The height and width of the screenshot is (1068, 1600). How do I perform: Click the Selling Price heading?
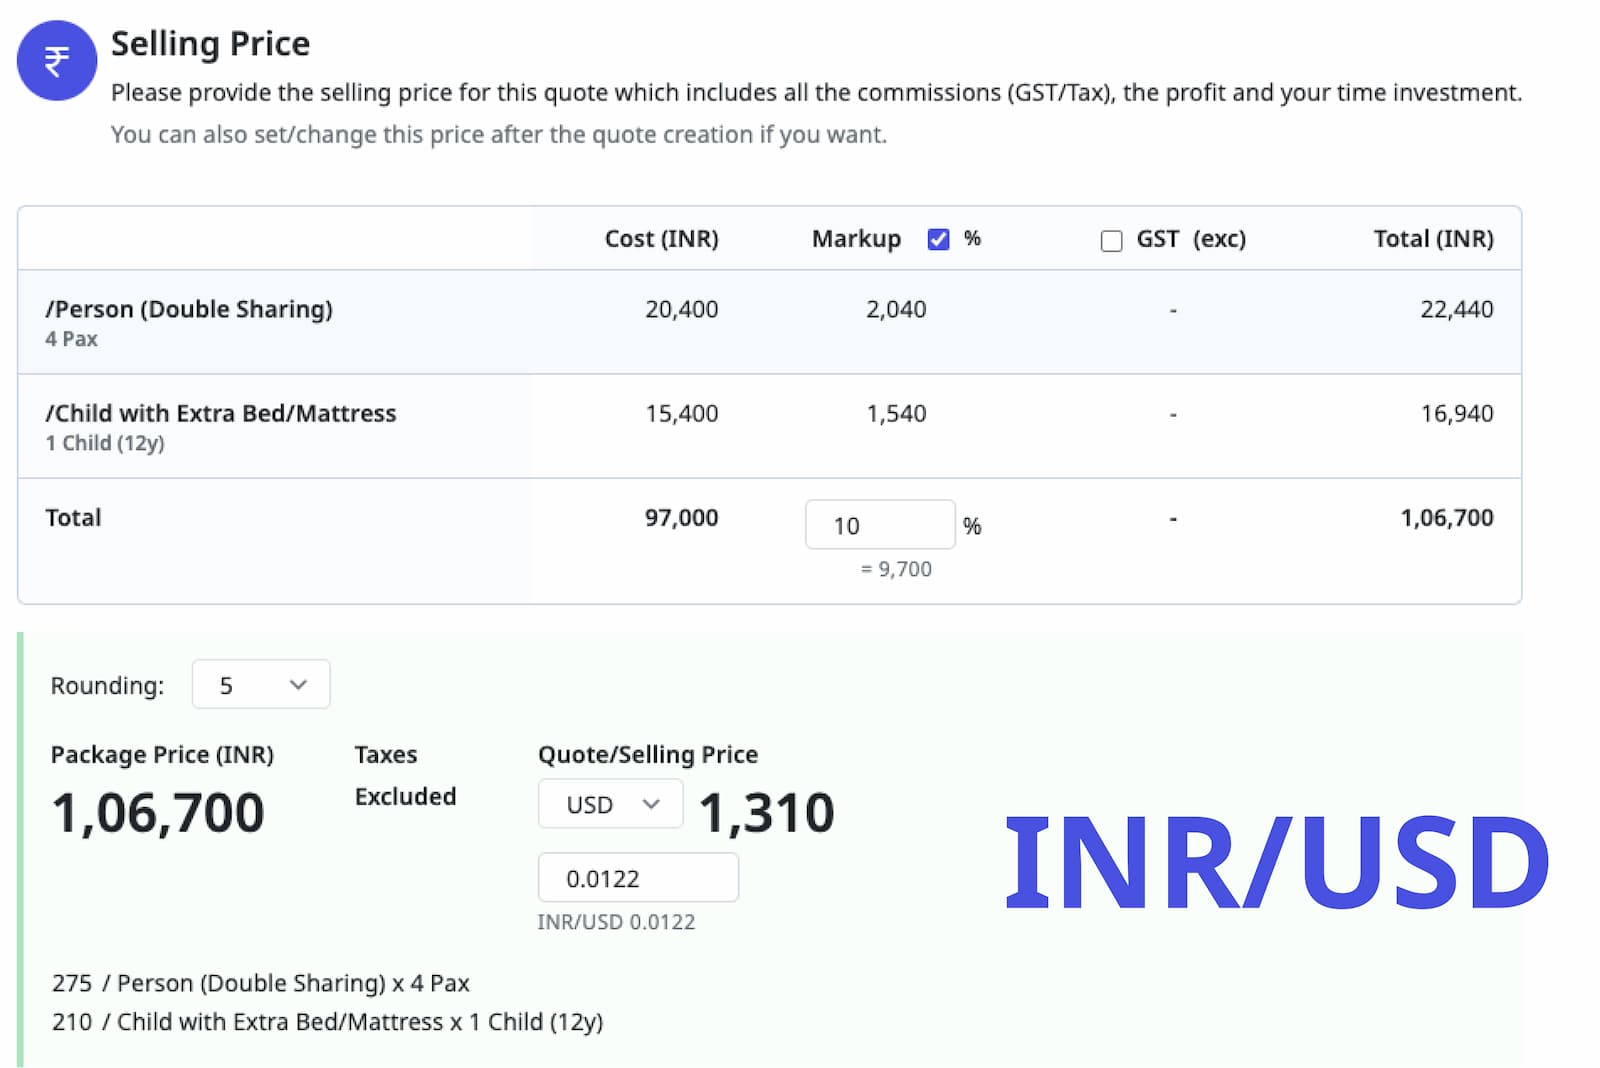[x=210, y=44]
